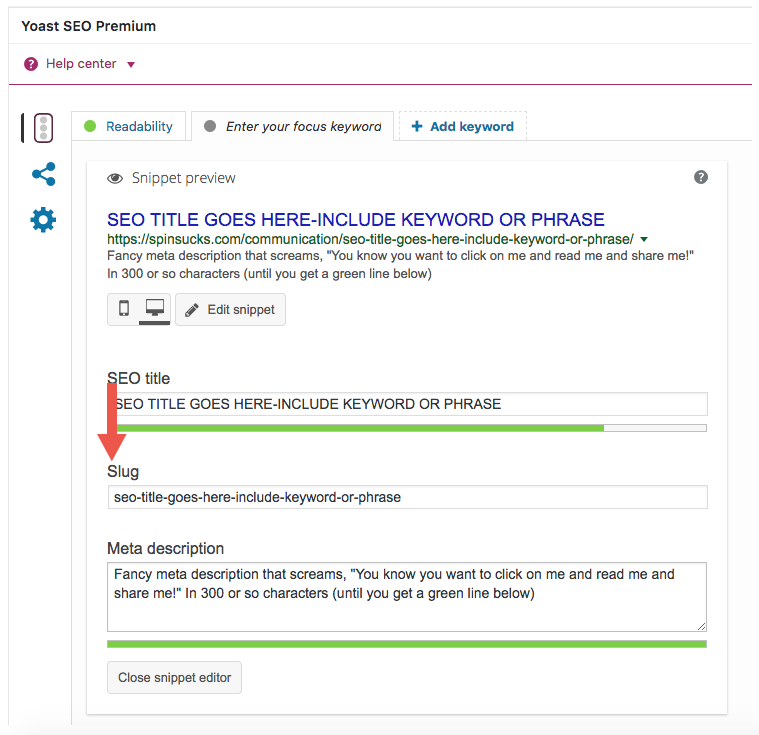Open the advanced settings gear icon

pyautogui.click(x=43, y=220)
